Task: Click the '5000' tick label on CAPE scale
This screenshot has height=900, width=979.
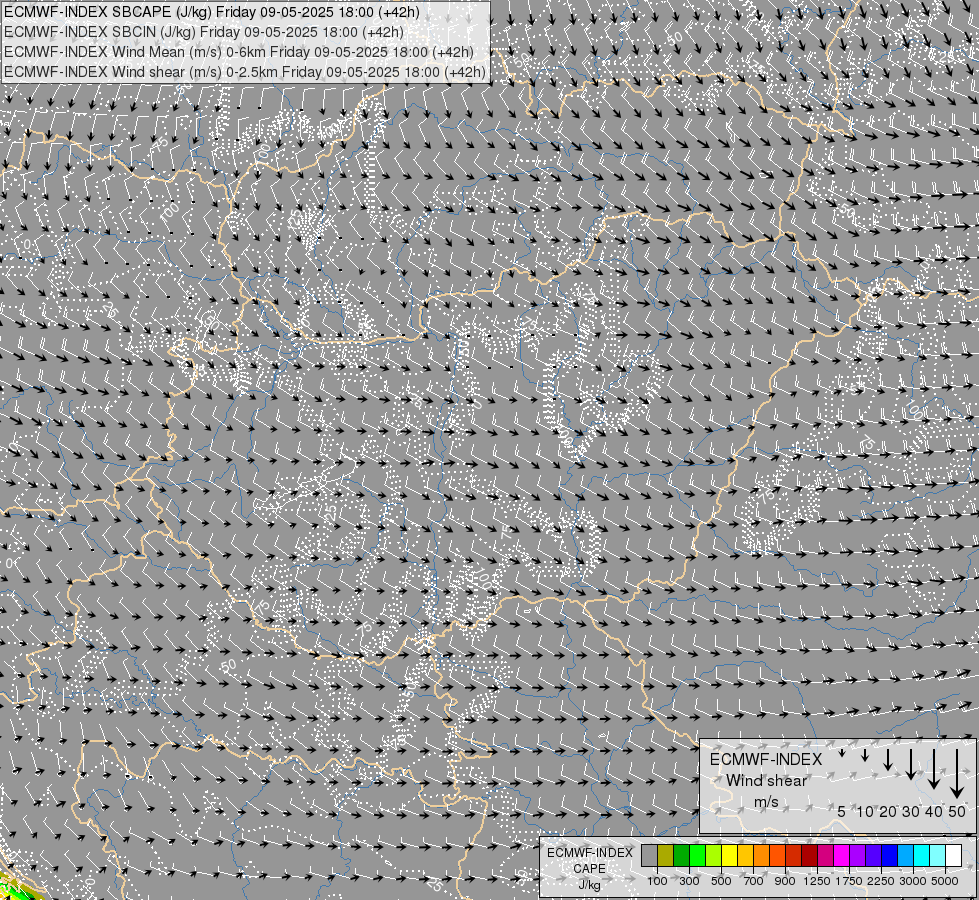Action: click(x=945, y=881)
